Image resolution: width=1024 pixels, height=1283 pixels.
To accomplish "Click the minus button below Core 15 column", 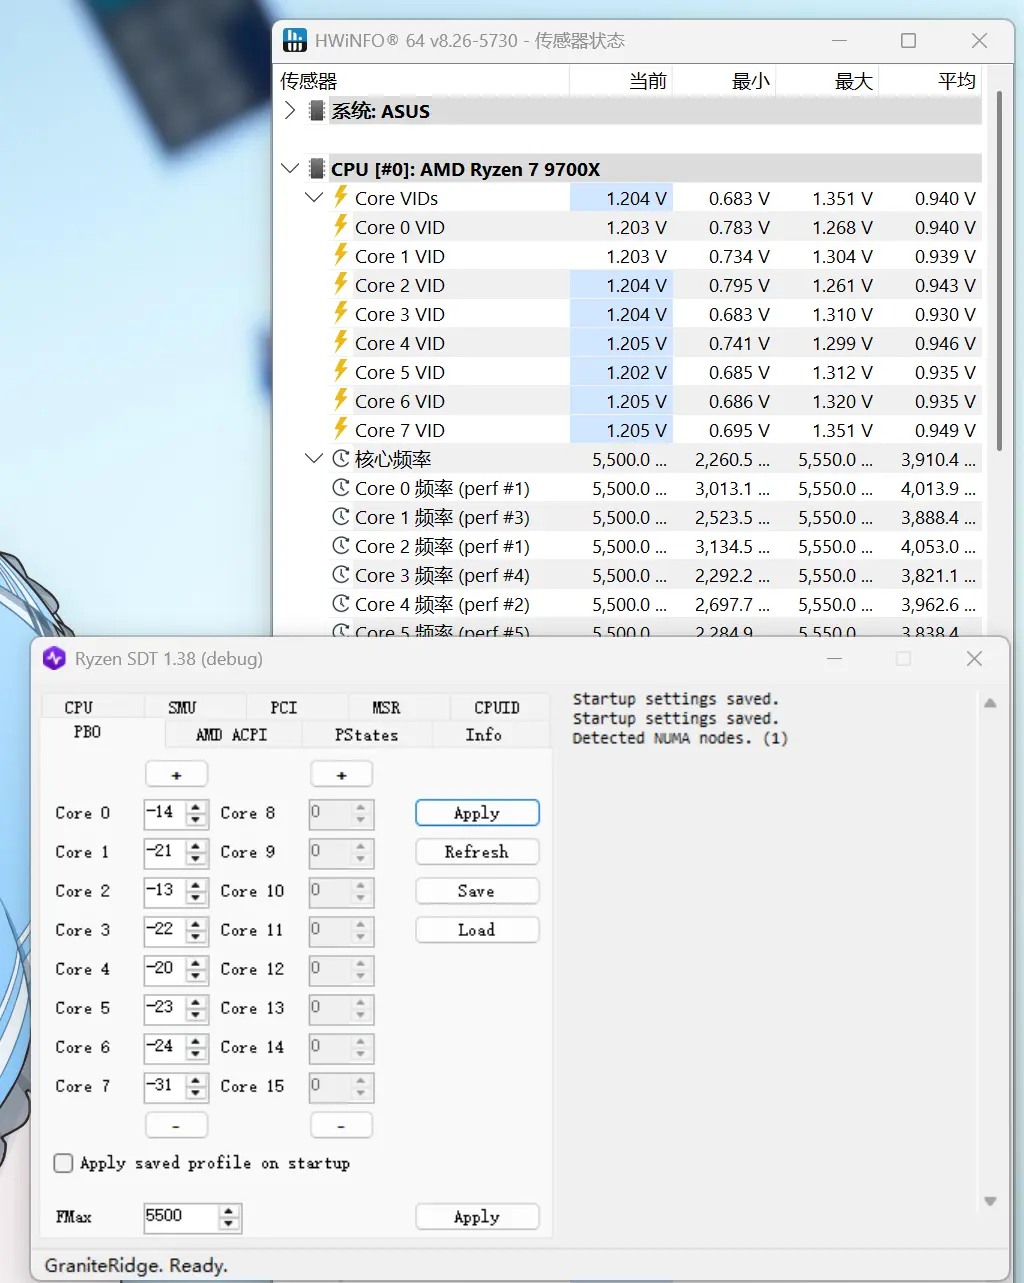I will coord(341,1125).
